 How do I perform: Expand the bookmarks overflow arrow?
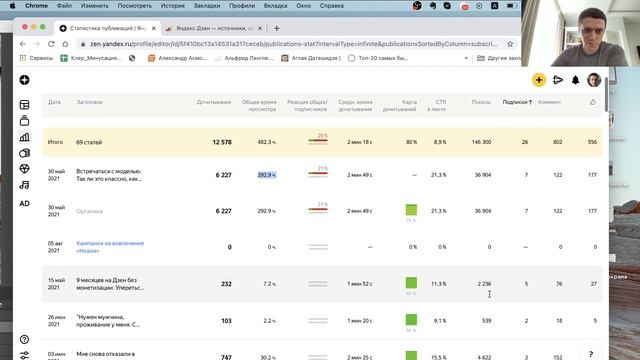click(x=466, y=58)
